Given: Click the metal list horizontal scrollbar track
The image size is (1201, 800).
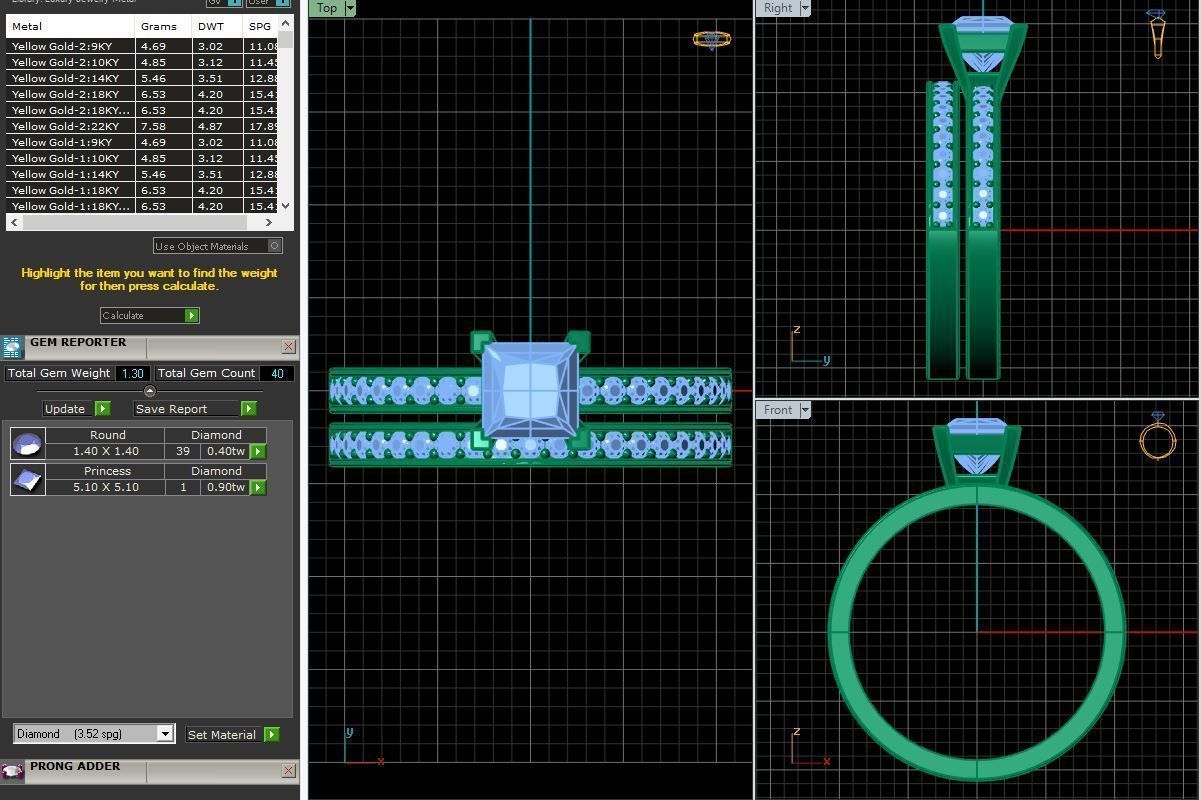Looking at the screenshot, I should (142, 222).
